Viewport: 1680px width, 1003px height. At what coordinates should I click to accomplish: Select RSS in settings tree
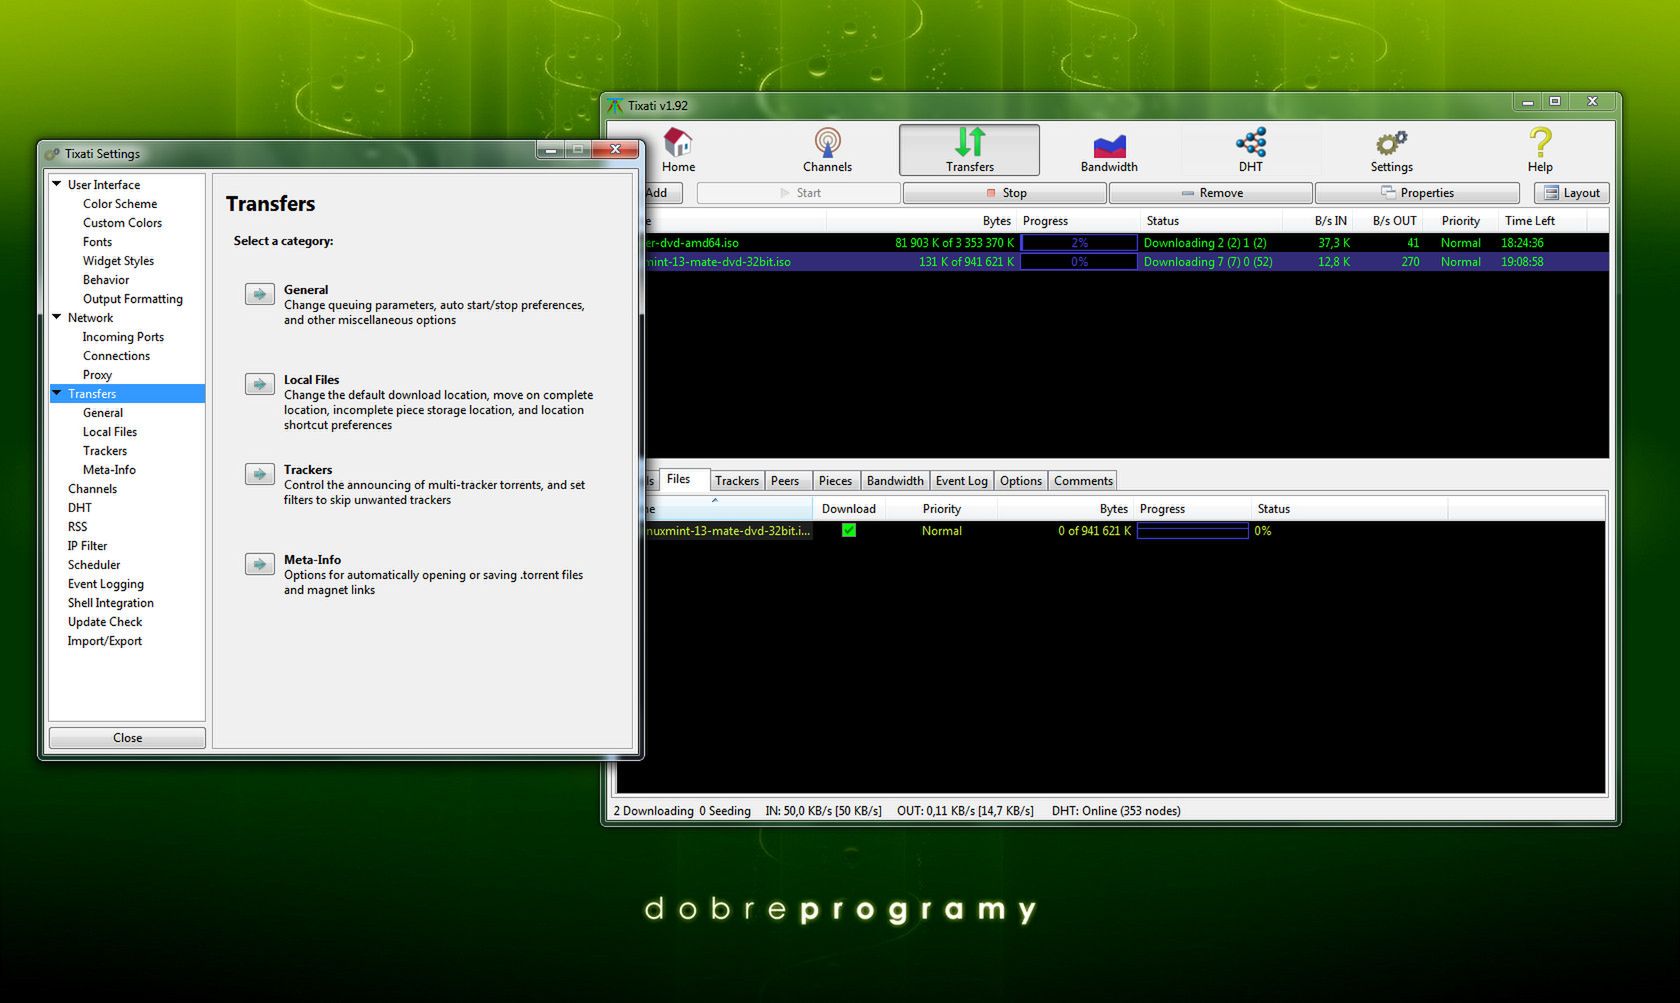[x=77, y=526]
